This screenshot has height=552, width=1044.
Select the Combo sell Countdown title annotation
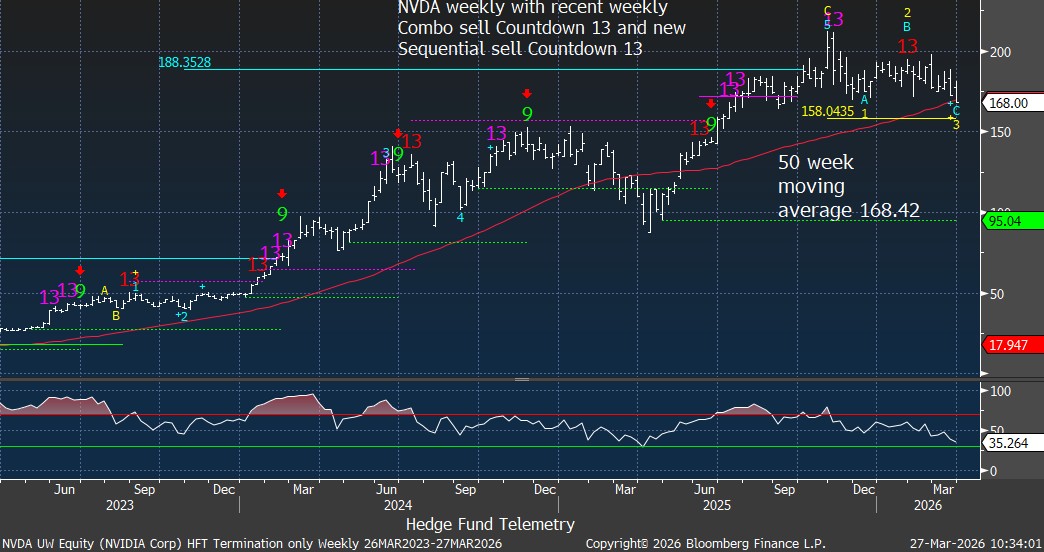pos(541,28)
